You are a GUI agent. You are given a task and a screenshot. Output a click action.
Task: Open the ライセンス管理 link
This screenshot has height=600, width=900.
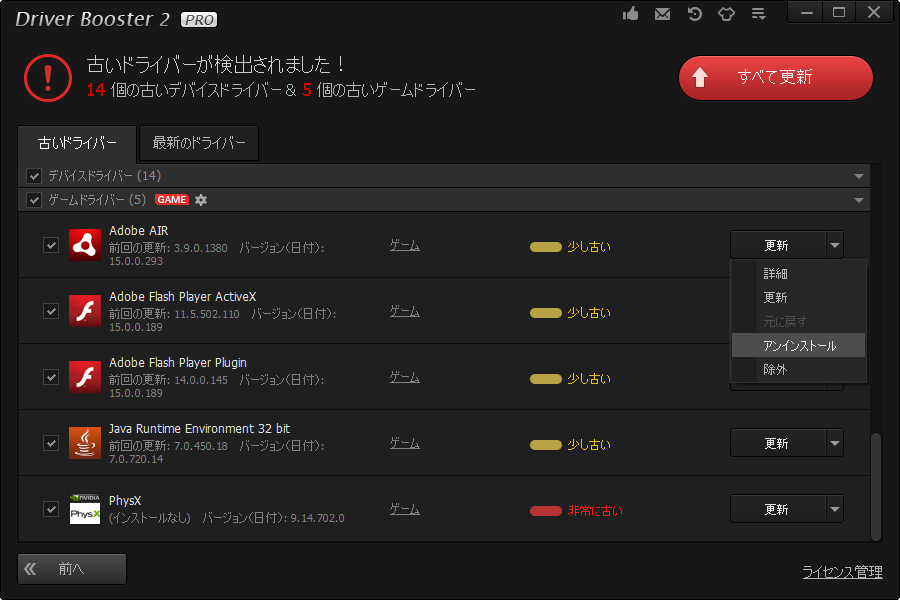pos(842,572)
